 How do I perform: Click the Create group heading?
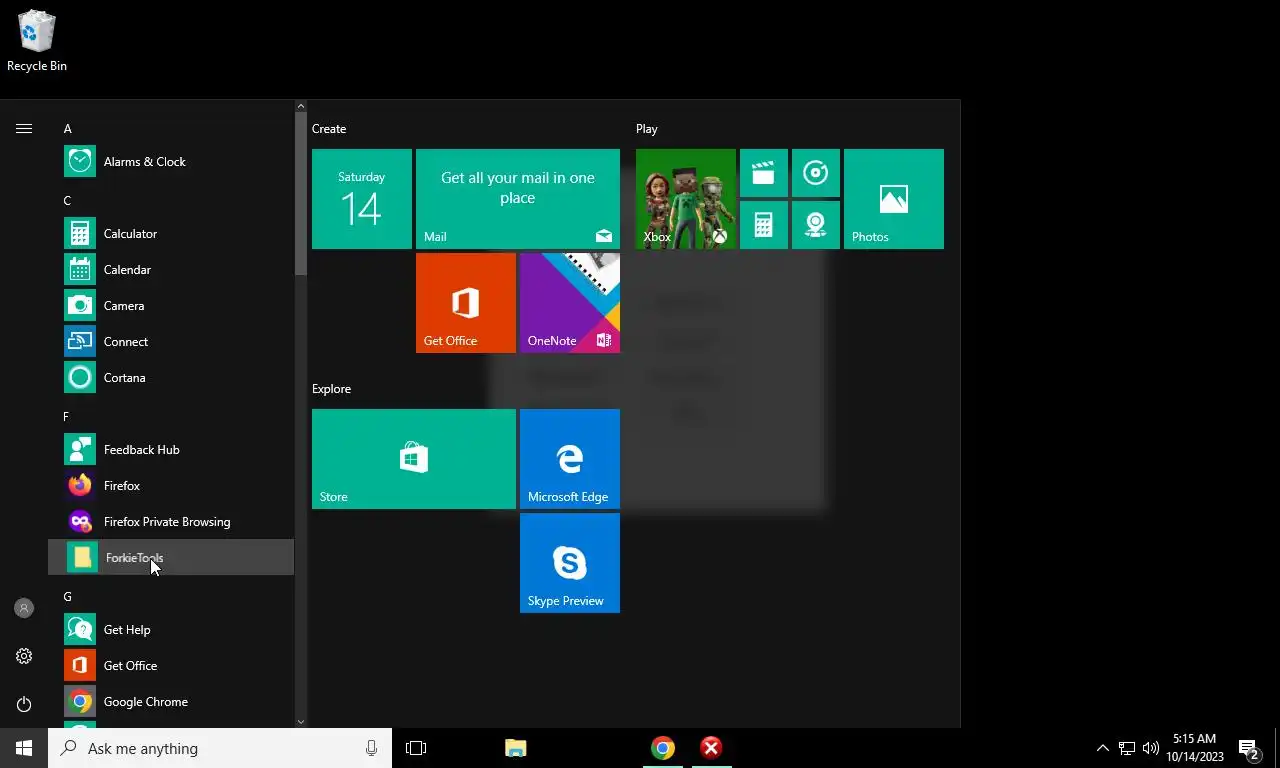329,129
